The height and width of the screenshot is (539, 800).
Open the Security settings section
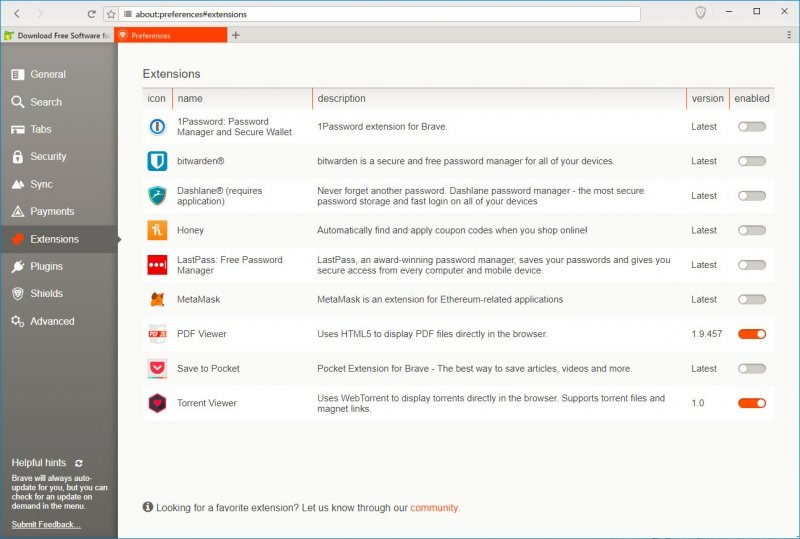47,157
